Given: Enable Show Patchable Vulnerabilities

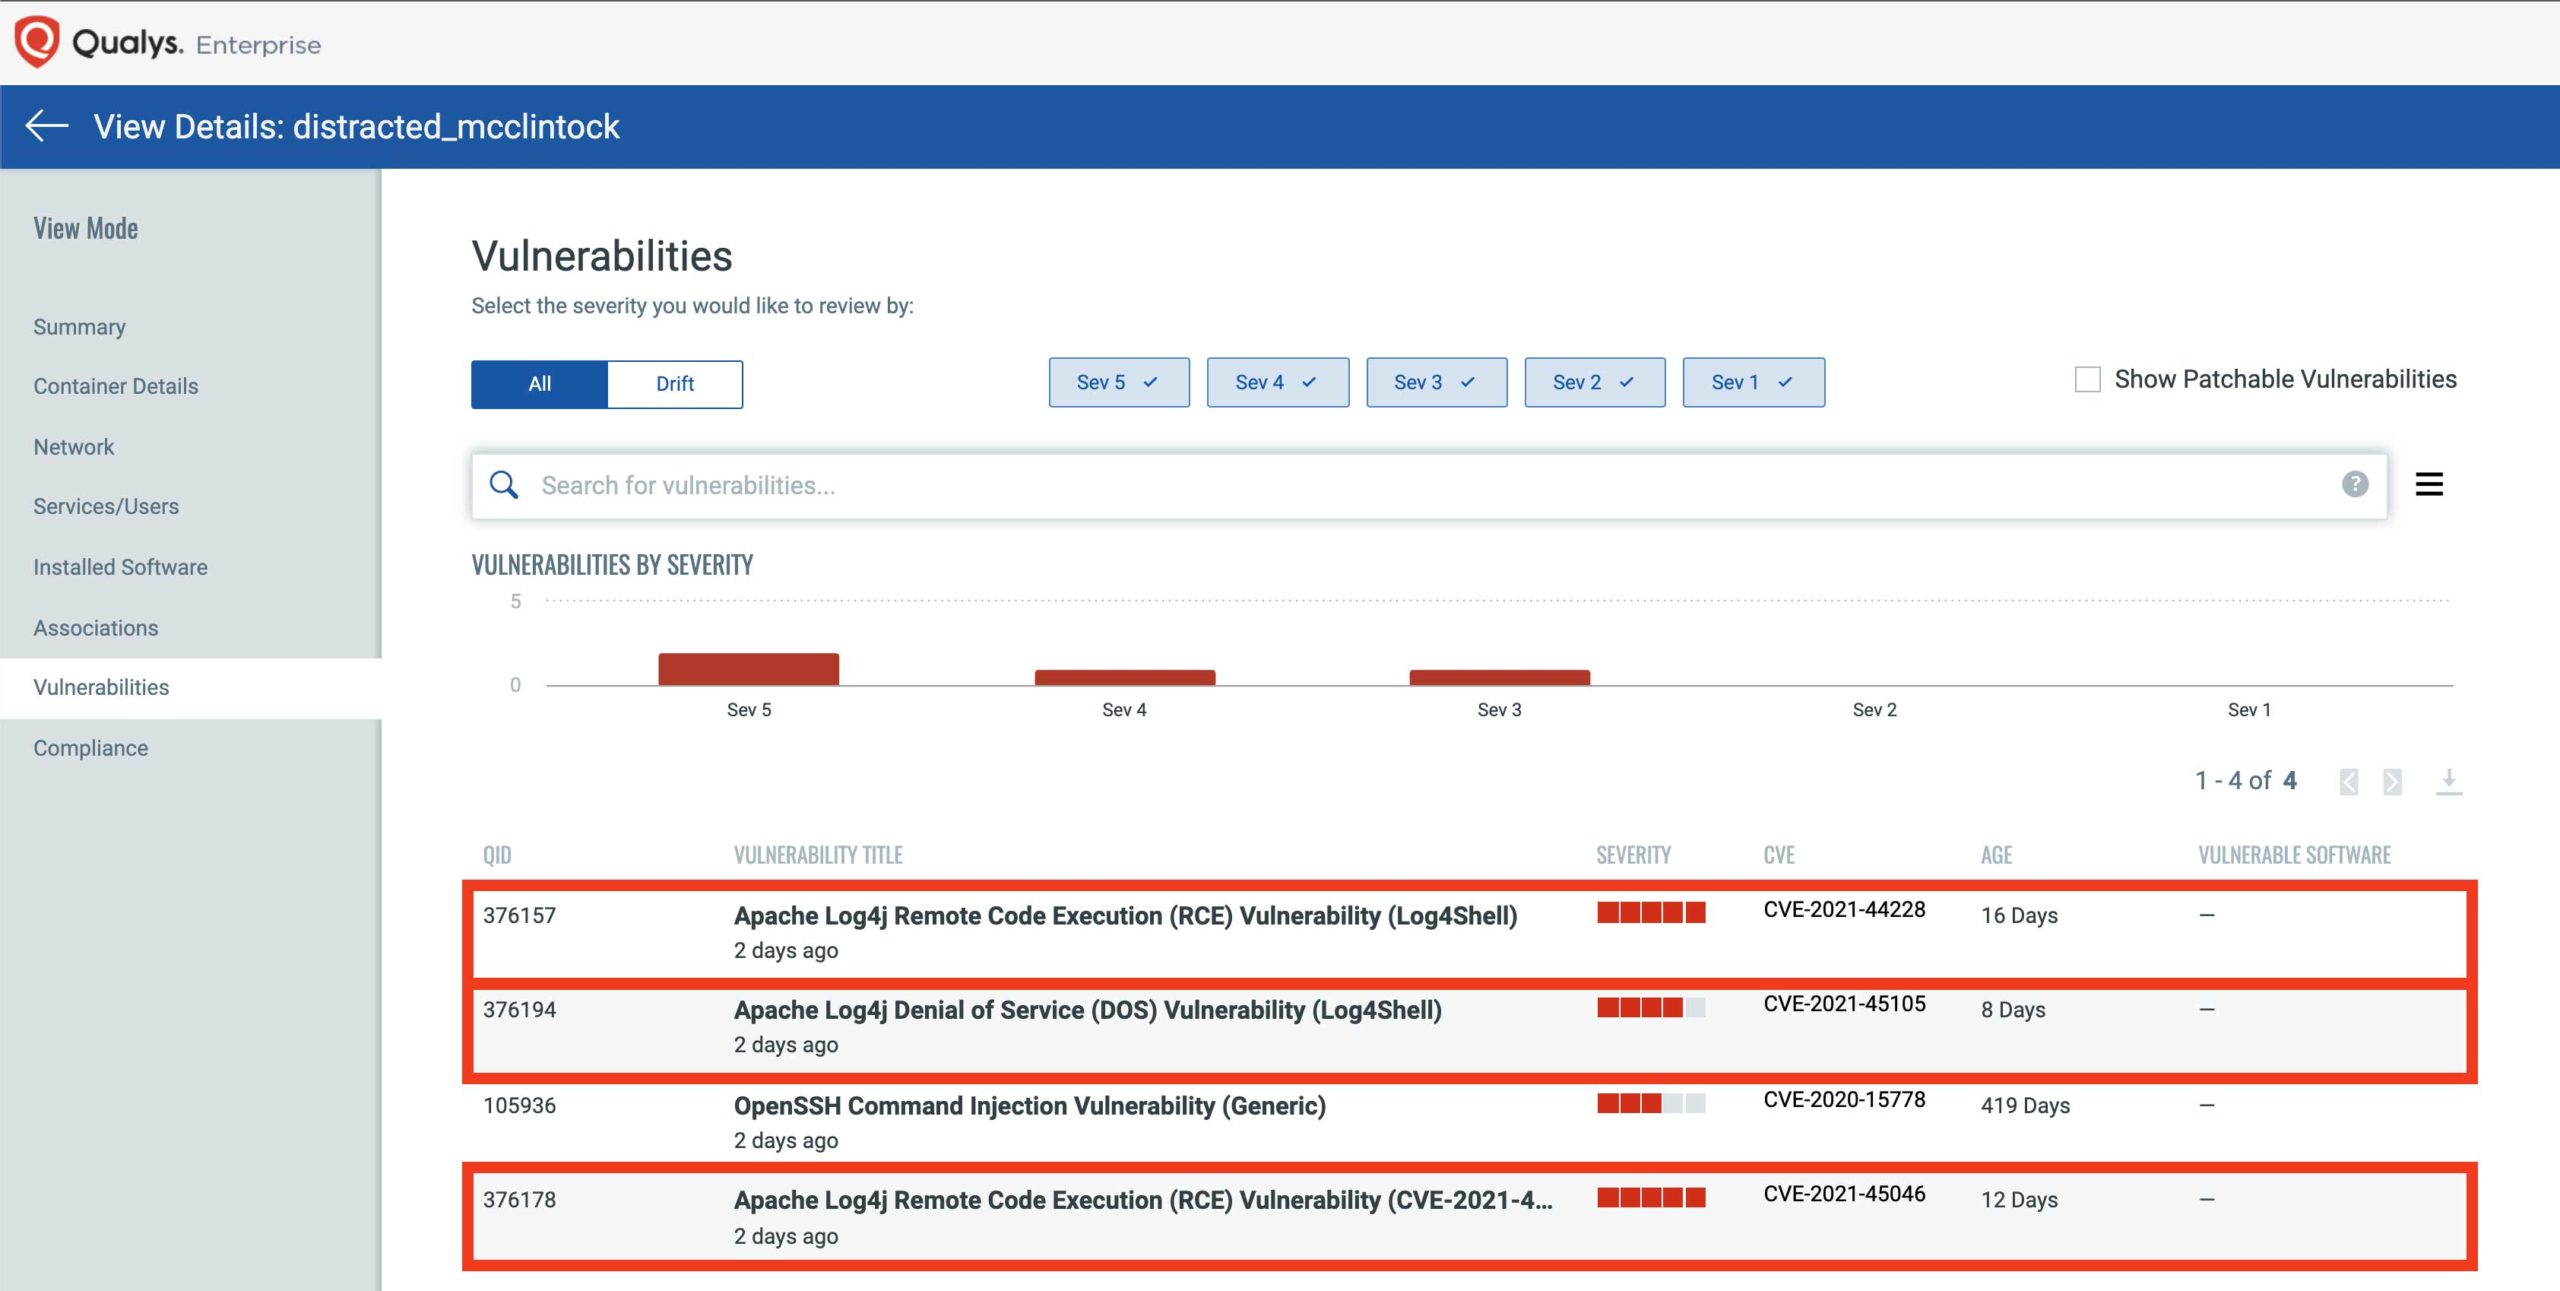Looking at the screenshot, I should (2087, 379).
